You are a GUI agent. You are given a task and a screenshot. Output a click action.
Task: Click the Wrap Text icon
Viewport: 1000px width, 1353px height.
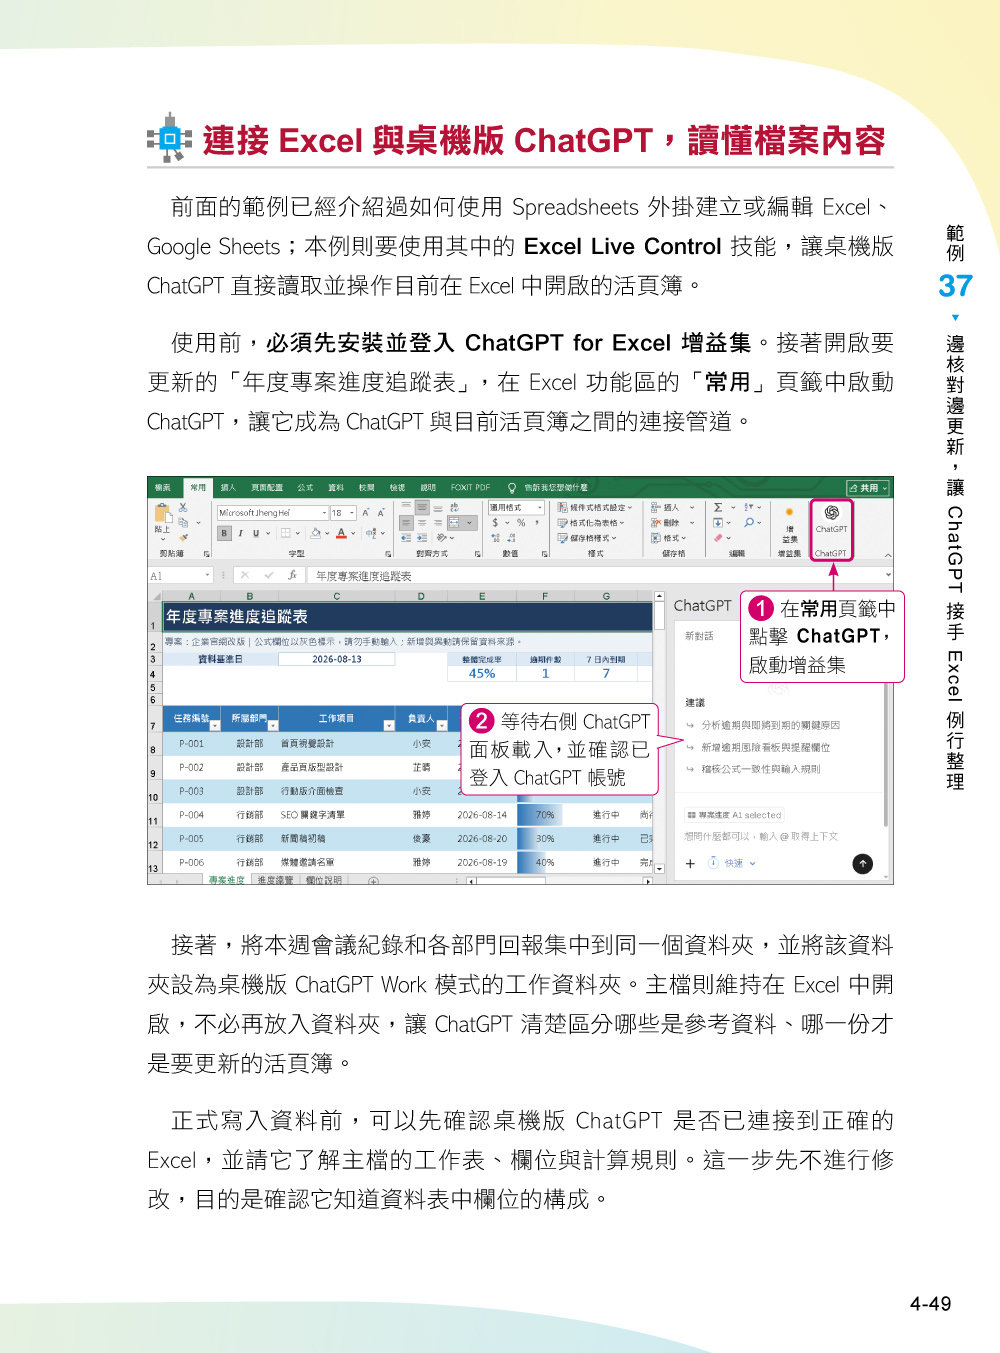[x=455, y=508]
